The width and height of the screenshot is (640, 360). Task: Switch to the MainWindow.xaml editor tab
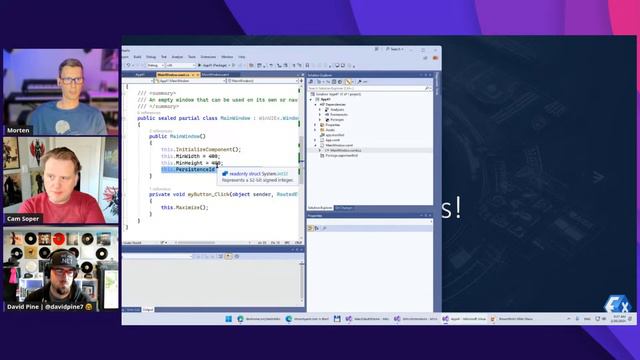click(x=215, y=75)
